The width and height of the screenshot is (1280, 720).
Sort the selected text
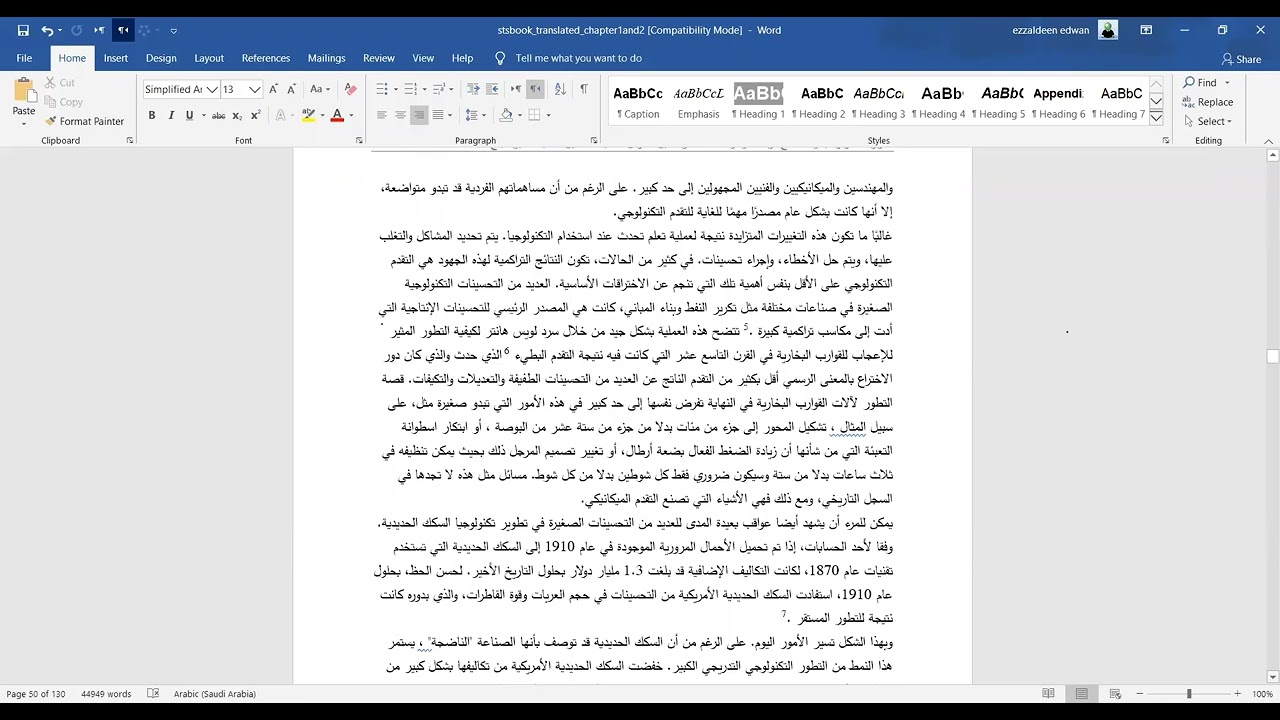click(x=560, y=89)
